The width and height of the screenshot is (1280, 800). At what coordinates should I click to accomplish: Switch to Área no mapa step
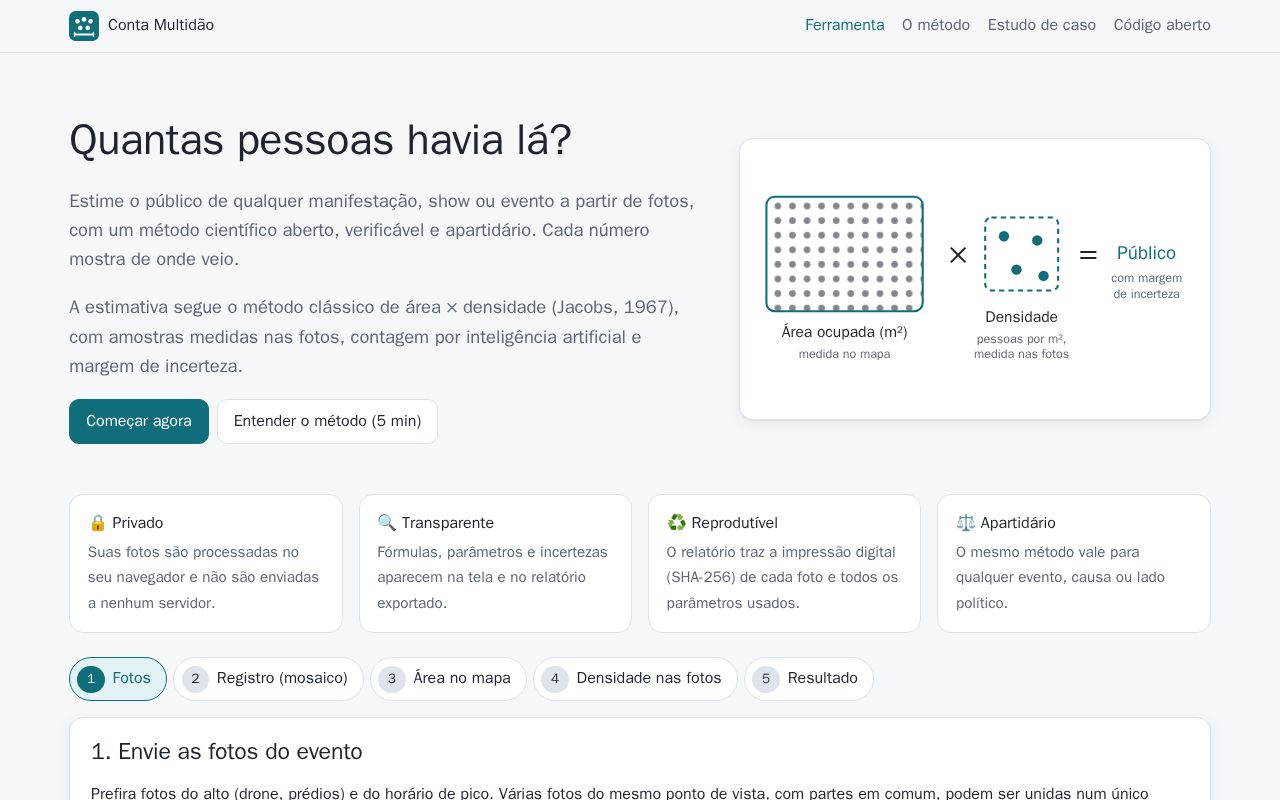[x=448, y=679]
